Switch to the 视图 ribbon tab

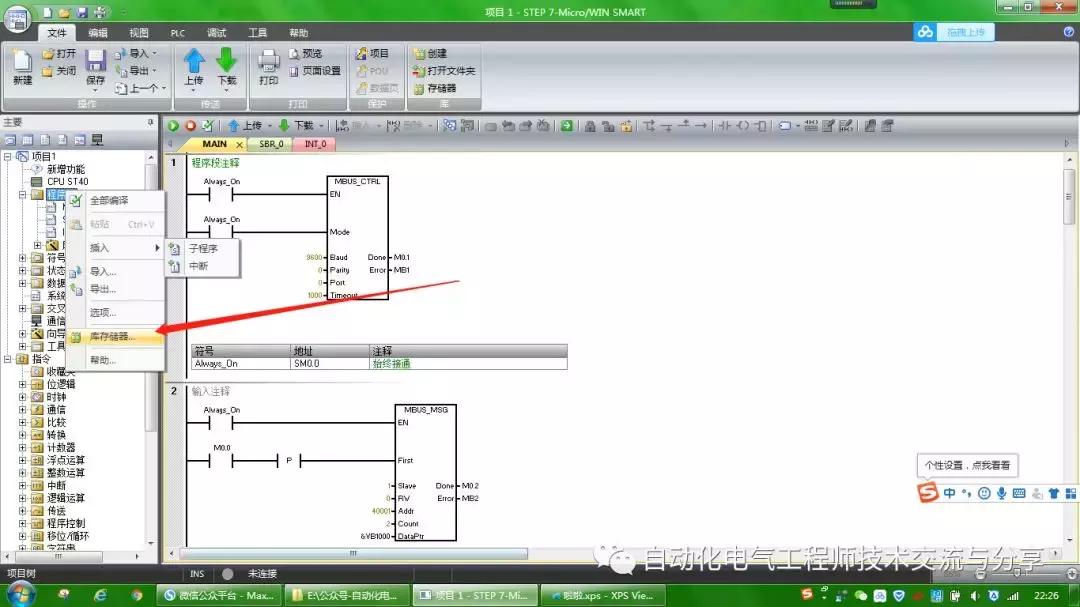[x=138, y=32]
